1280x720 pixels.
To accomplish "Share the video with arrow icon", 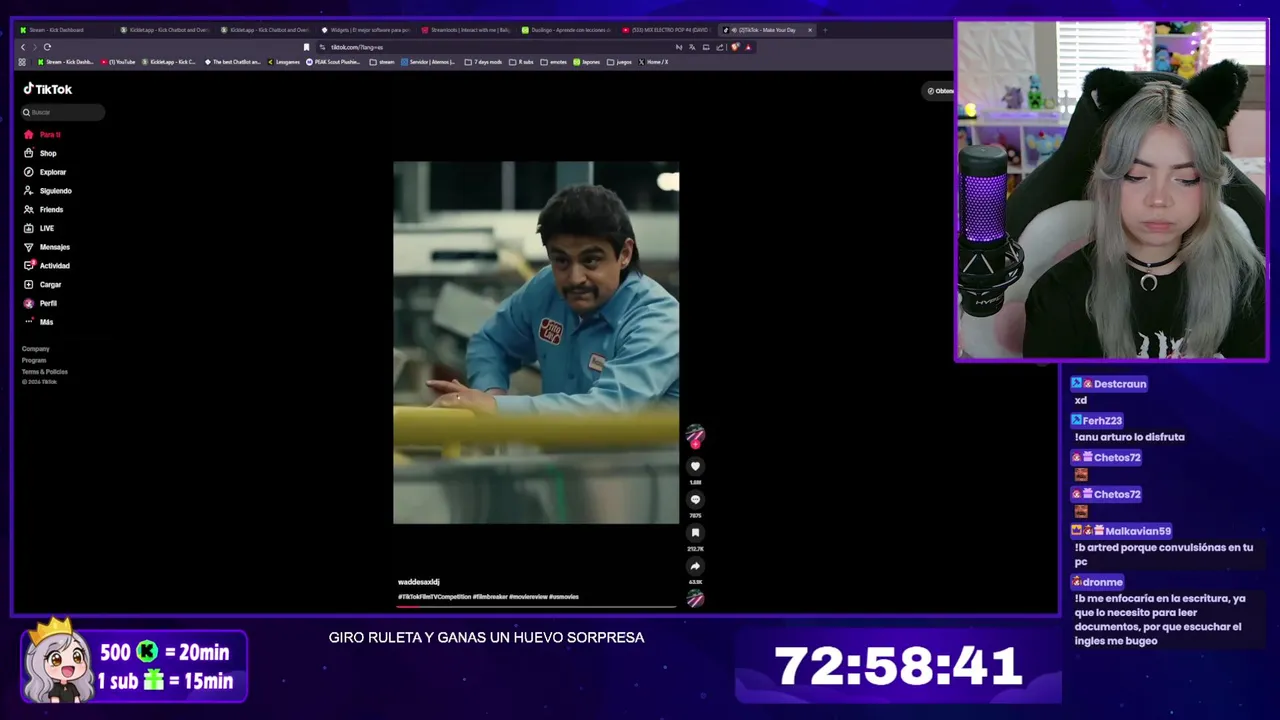I will coord(695,566).
